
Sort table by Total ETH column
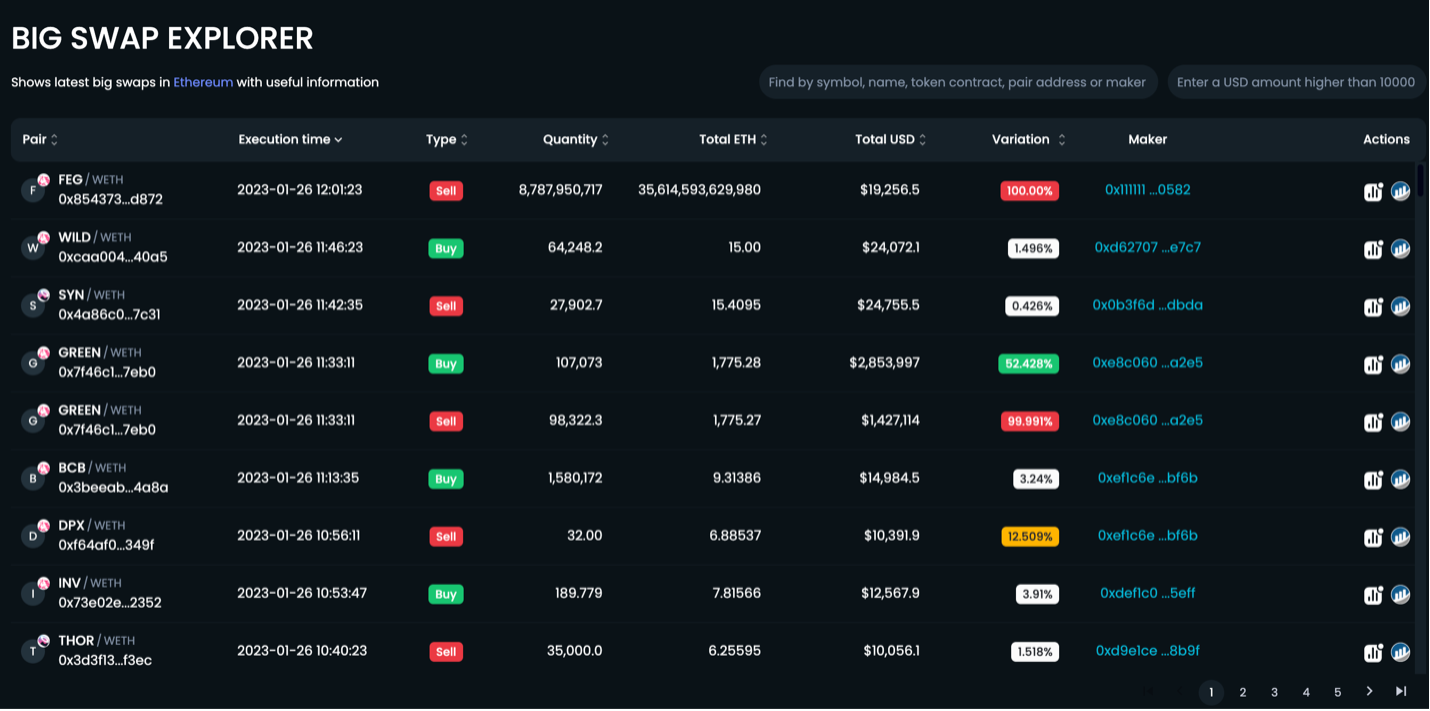[x=733, y=139]
